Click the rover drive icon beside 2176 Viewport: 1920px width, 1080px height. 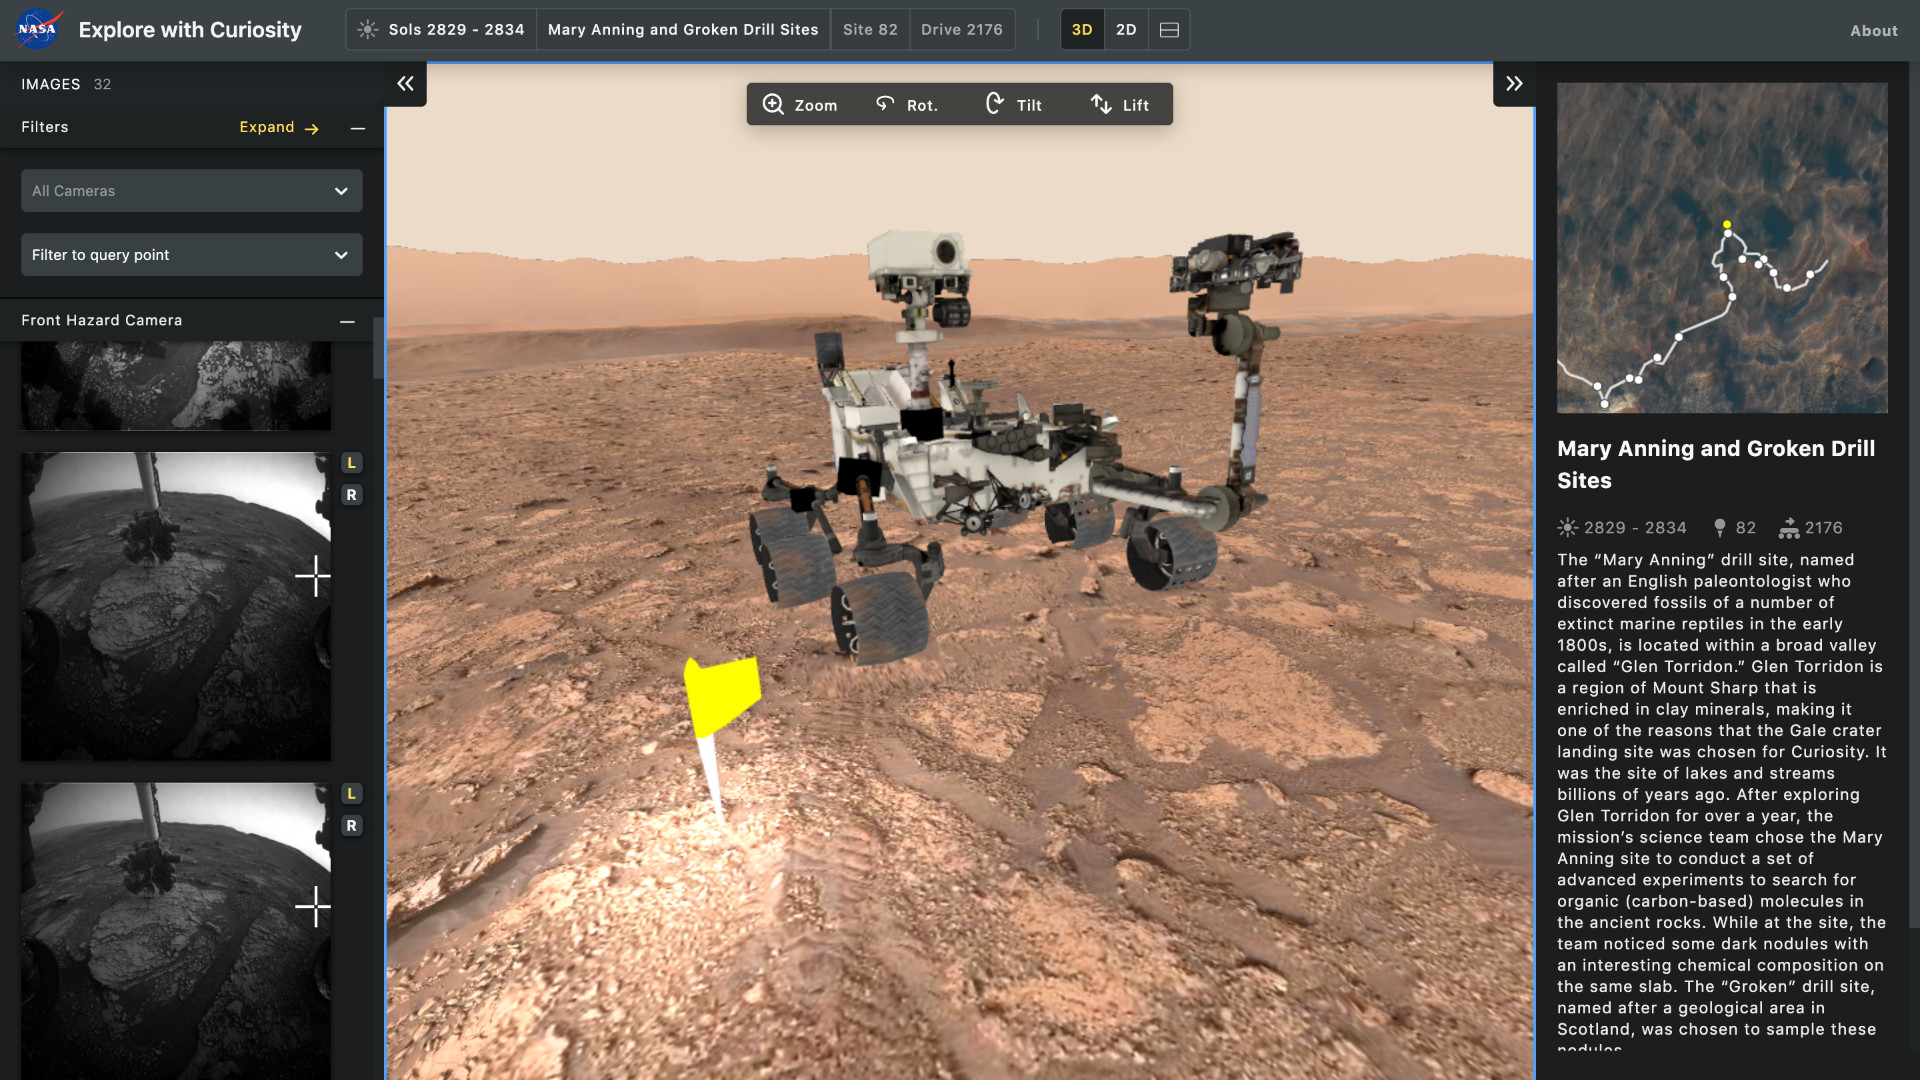pyautogui.click(x=1789, y=528)
